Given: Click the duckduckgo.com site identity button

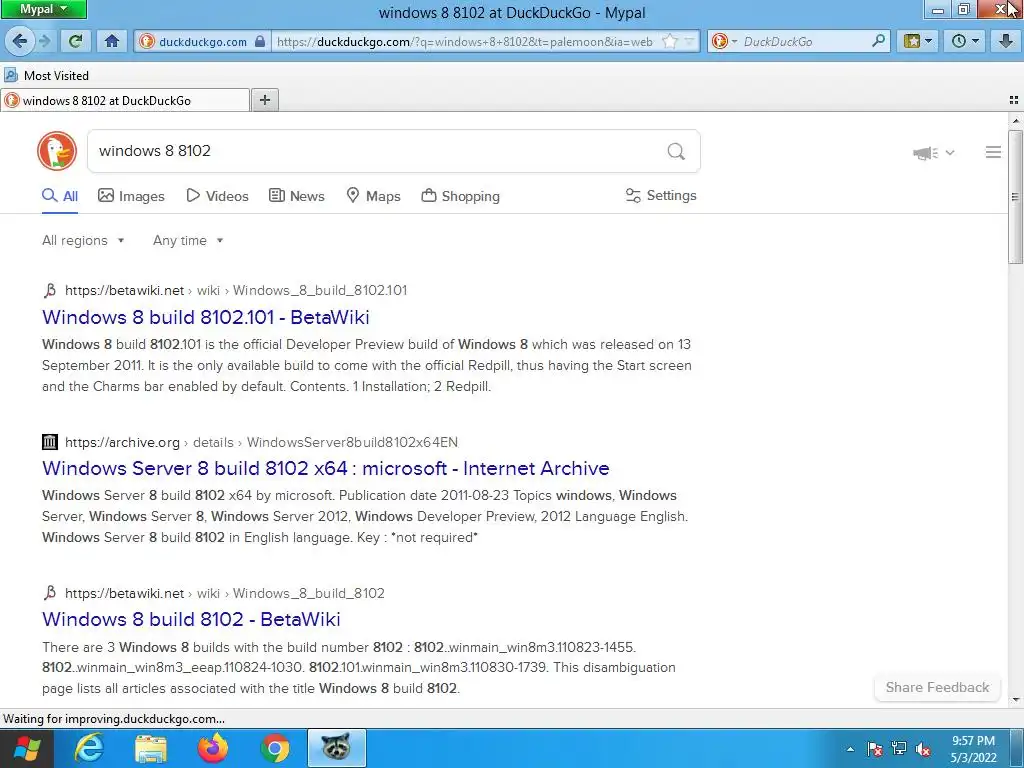Looking at the screenshot, I should 202,42.
